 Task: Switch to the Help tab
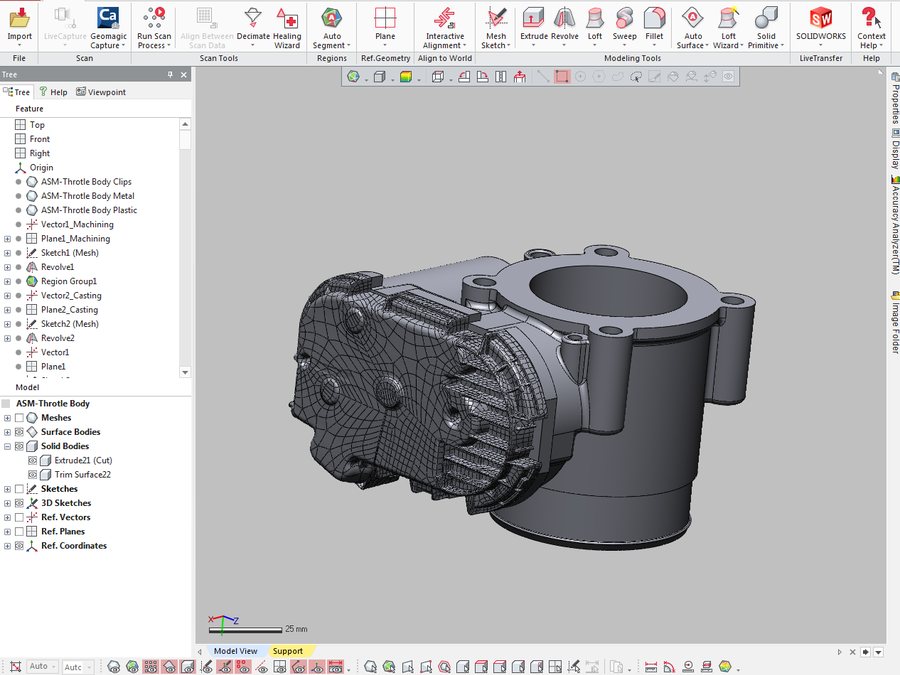(x=53, y=92)
